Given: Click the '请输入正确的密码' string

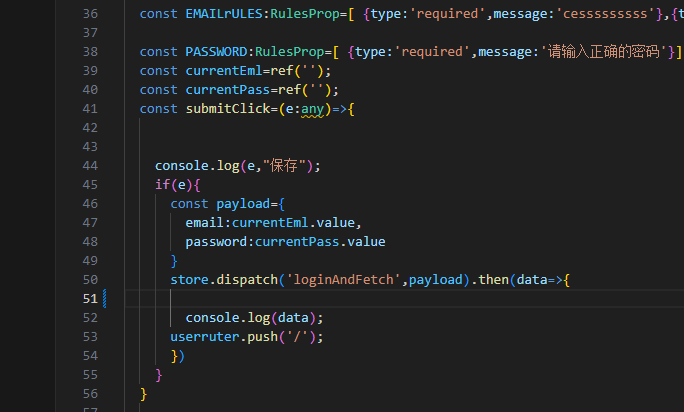Looking at the screenshot, I should click(x=604, y=52).
